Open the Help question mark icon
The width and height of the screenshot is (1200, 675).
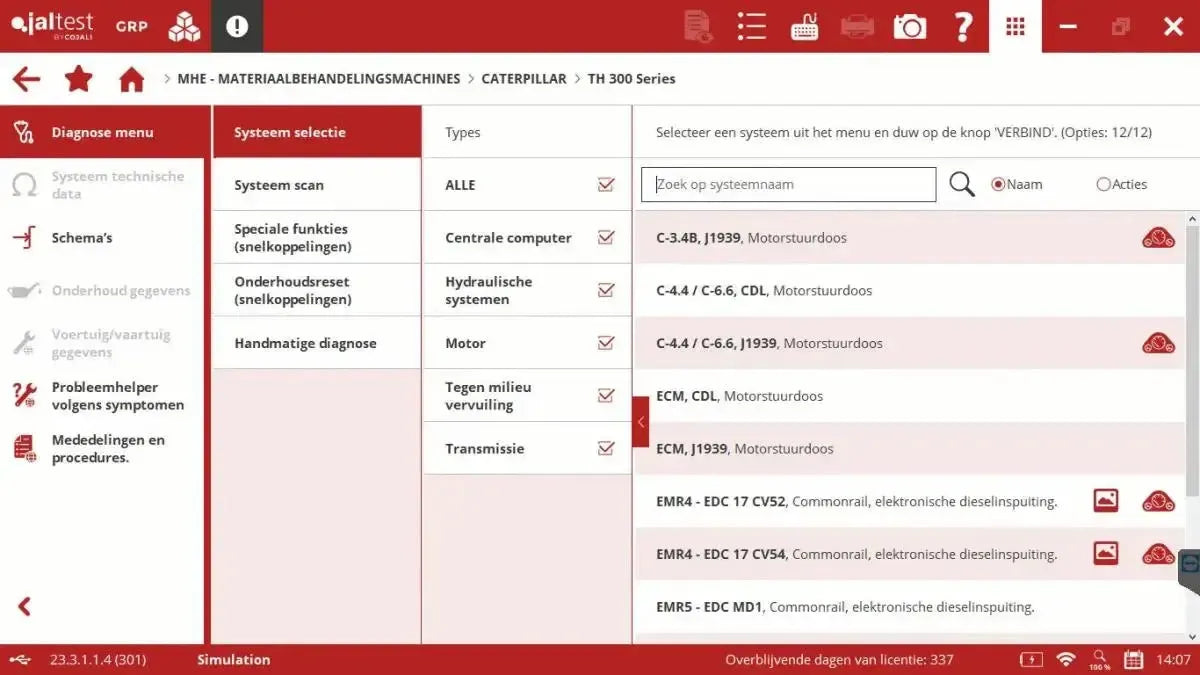tap(962, 27)
